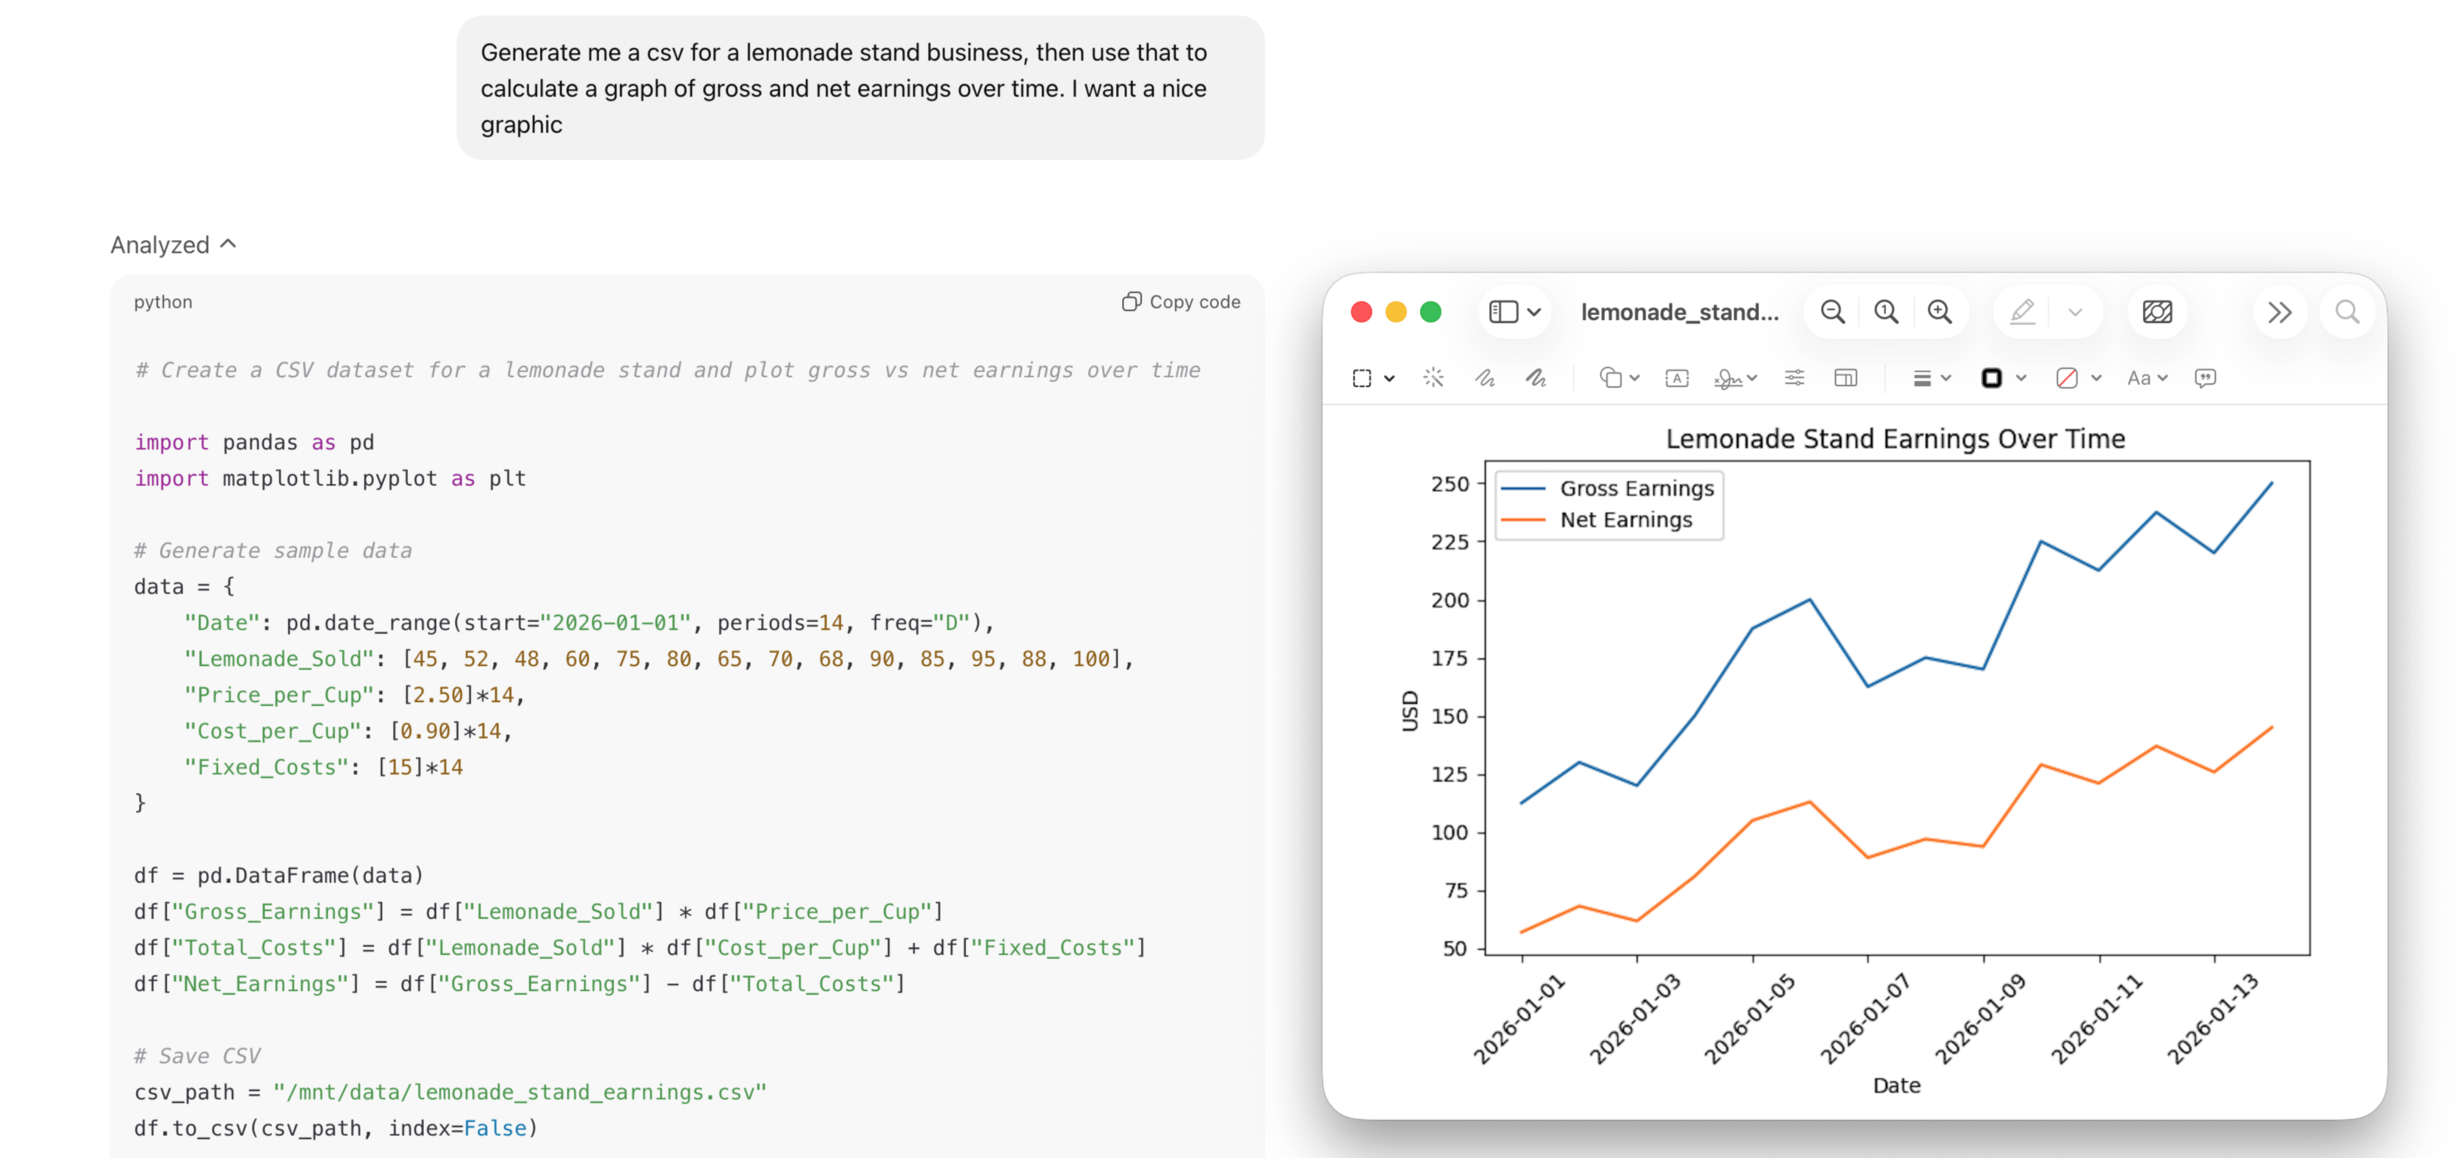Reset to actual size zoom in Preview
Viewport: 2463px width, 1158px height.
pyautogui.click(x=1886, y=312)
